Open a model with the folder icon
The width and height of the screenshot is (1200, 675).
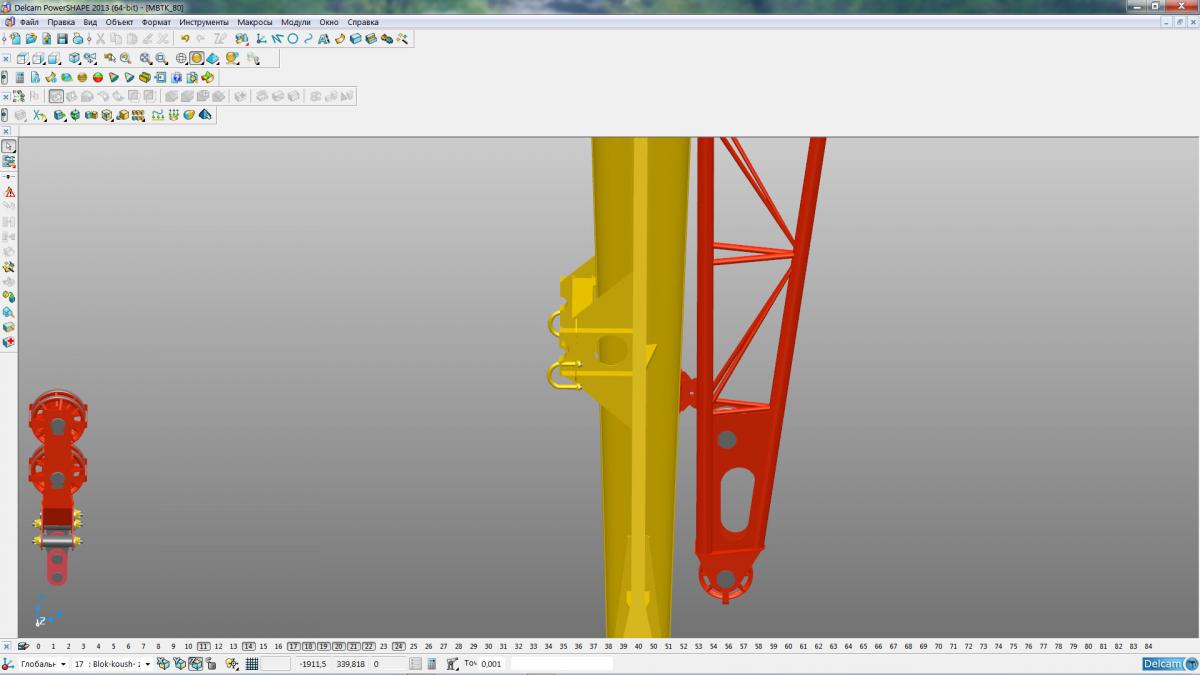click(x=31, y=38)
